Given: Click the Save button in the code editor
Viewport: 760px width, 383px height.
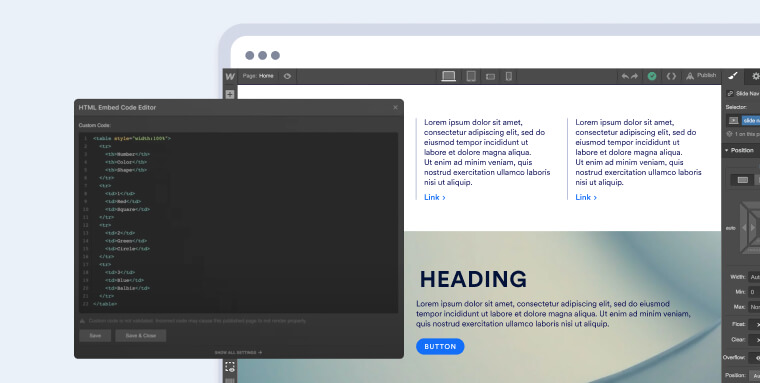Looking at the screenshot, I should click(95, 335).
